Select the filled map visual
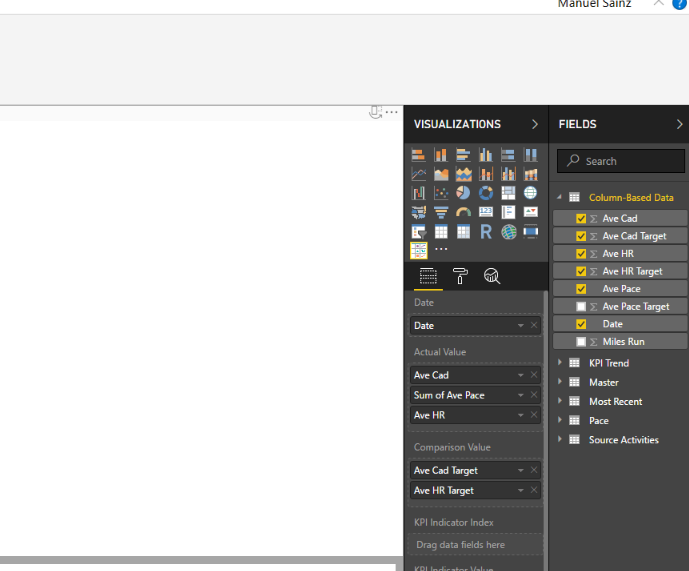 point(418,212)
